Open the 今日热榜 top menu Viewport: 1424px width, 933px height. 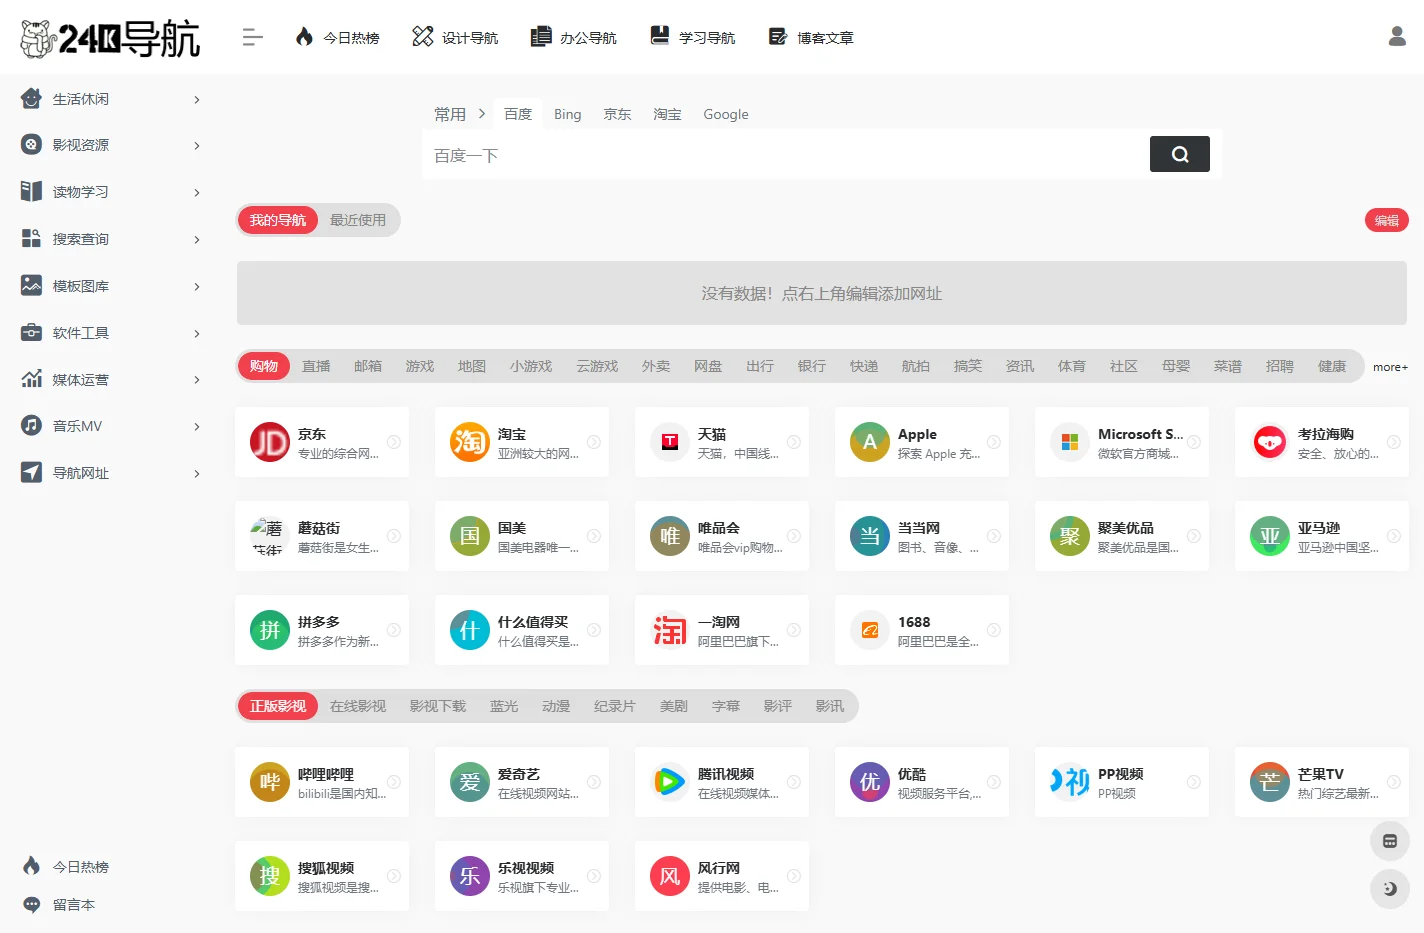(337, 38)
